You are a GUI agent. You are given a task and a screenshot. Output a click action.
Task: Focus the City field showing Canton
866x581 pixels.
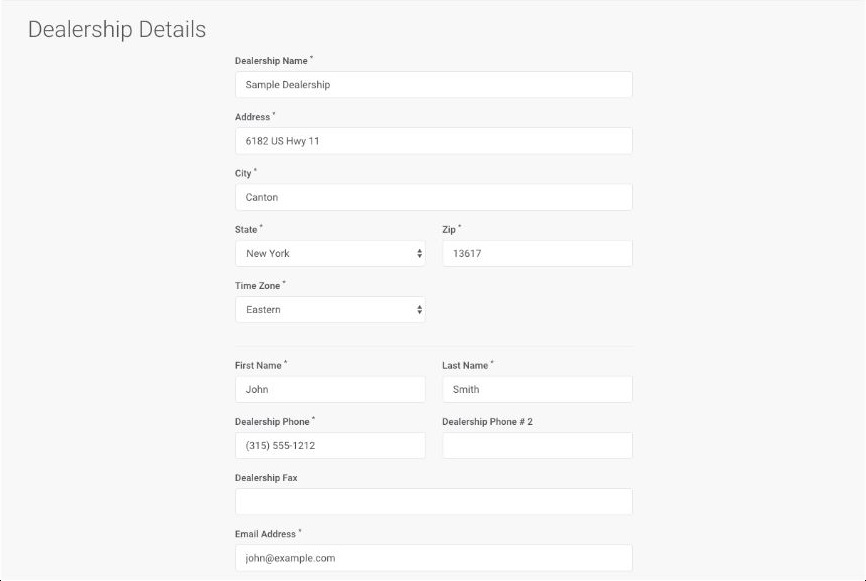tap(434, 197)
